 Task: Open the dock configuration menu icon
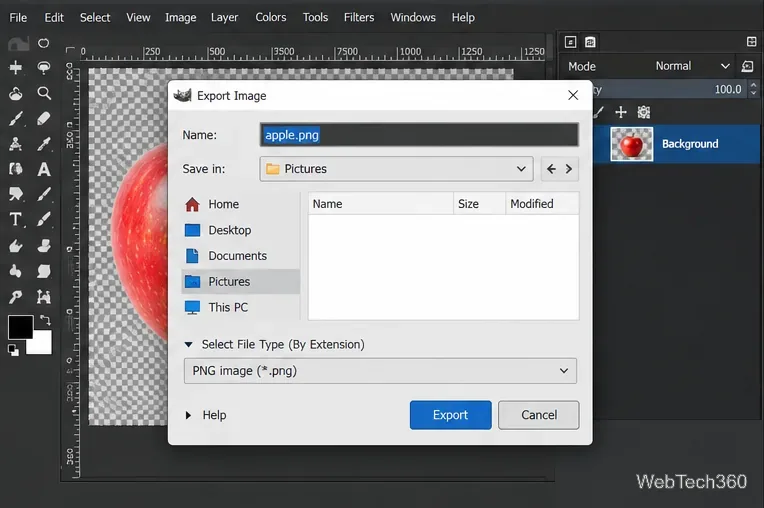pyautogui.click(x=752, y=42)
